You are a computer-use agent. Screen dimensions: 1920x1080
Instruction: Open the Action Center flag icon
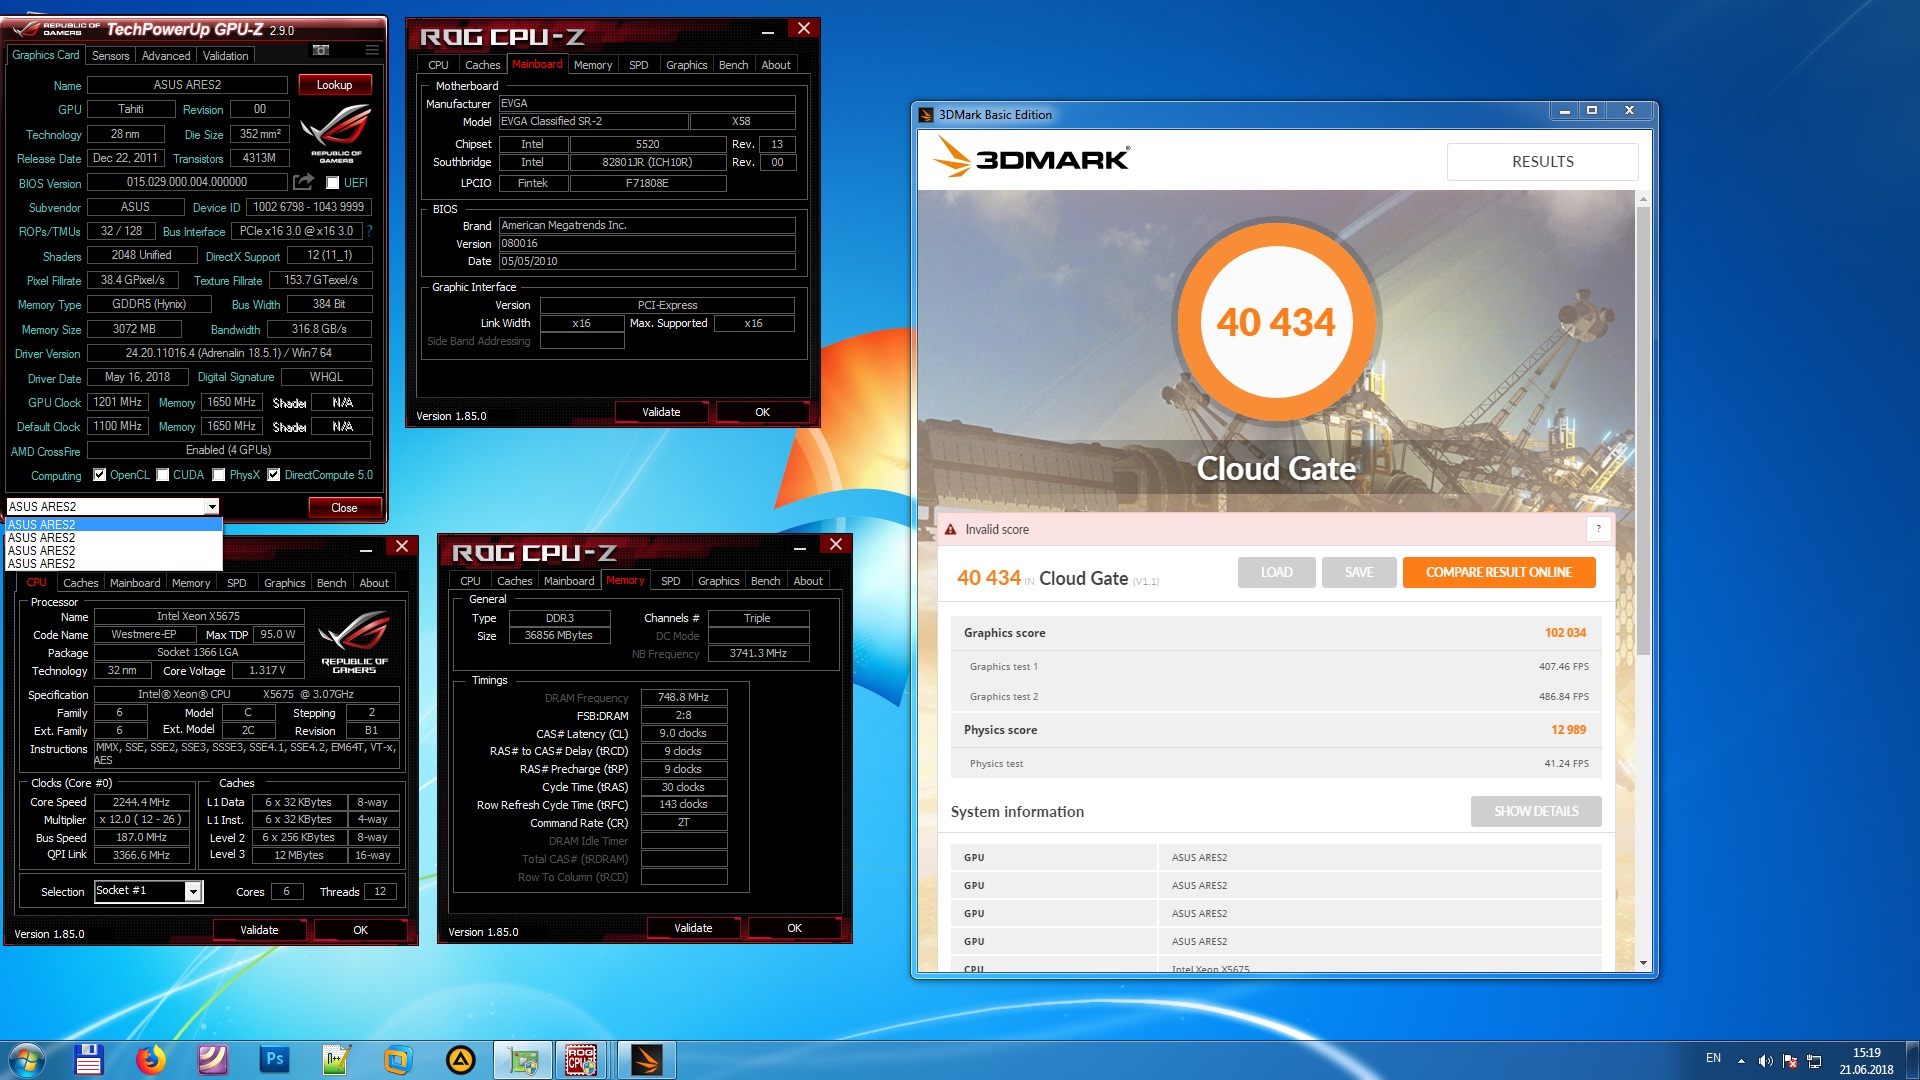1790,1061
